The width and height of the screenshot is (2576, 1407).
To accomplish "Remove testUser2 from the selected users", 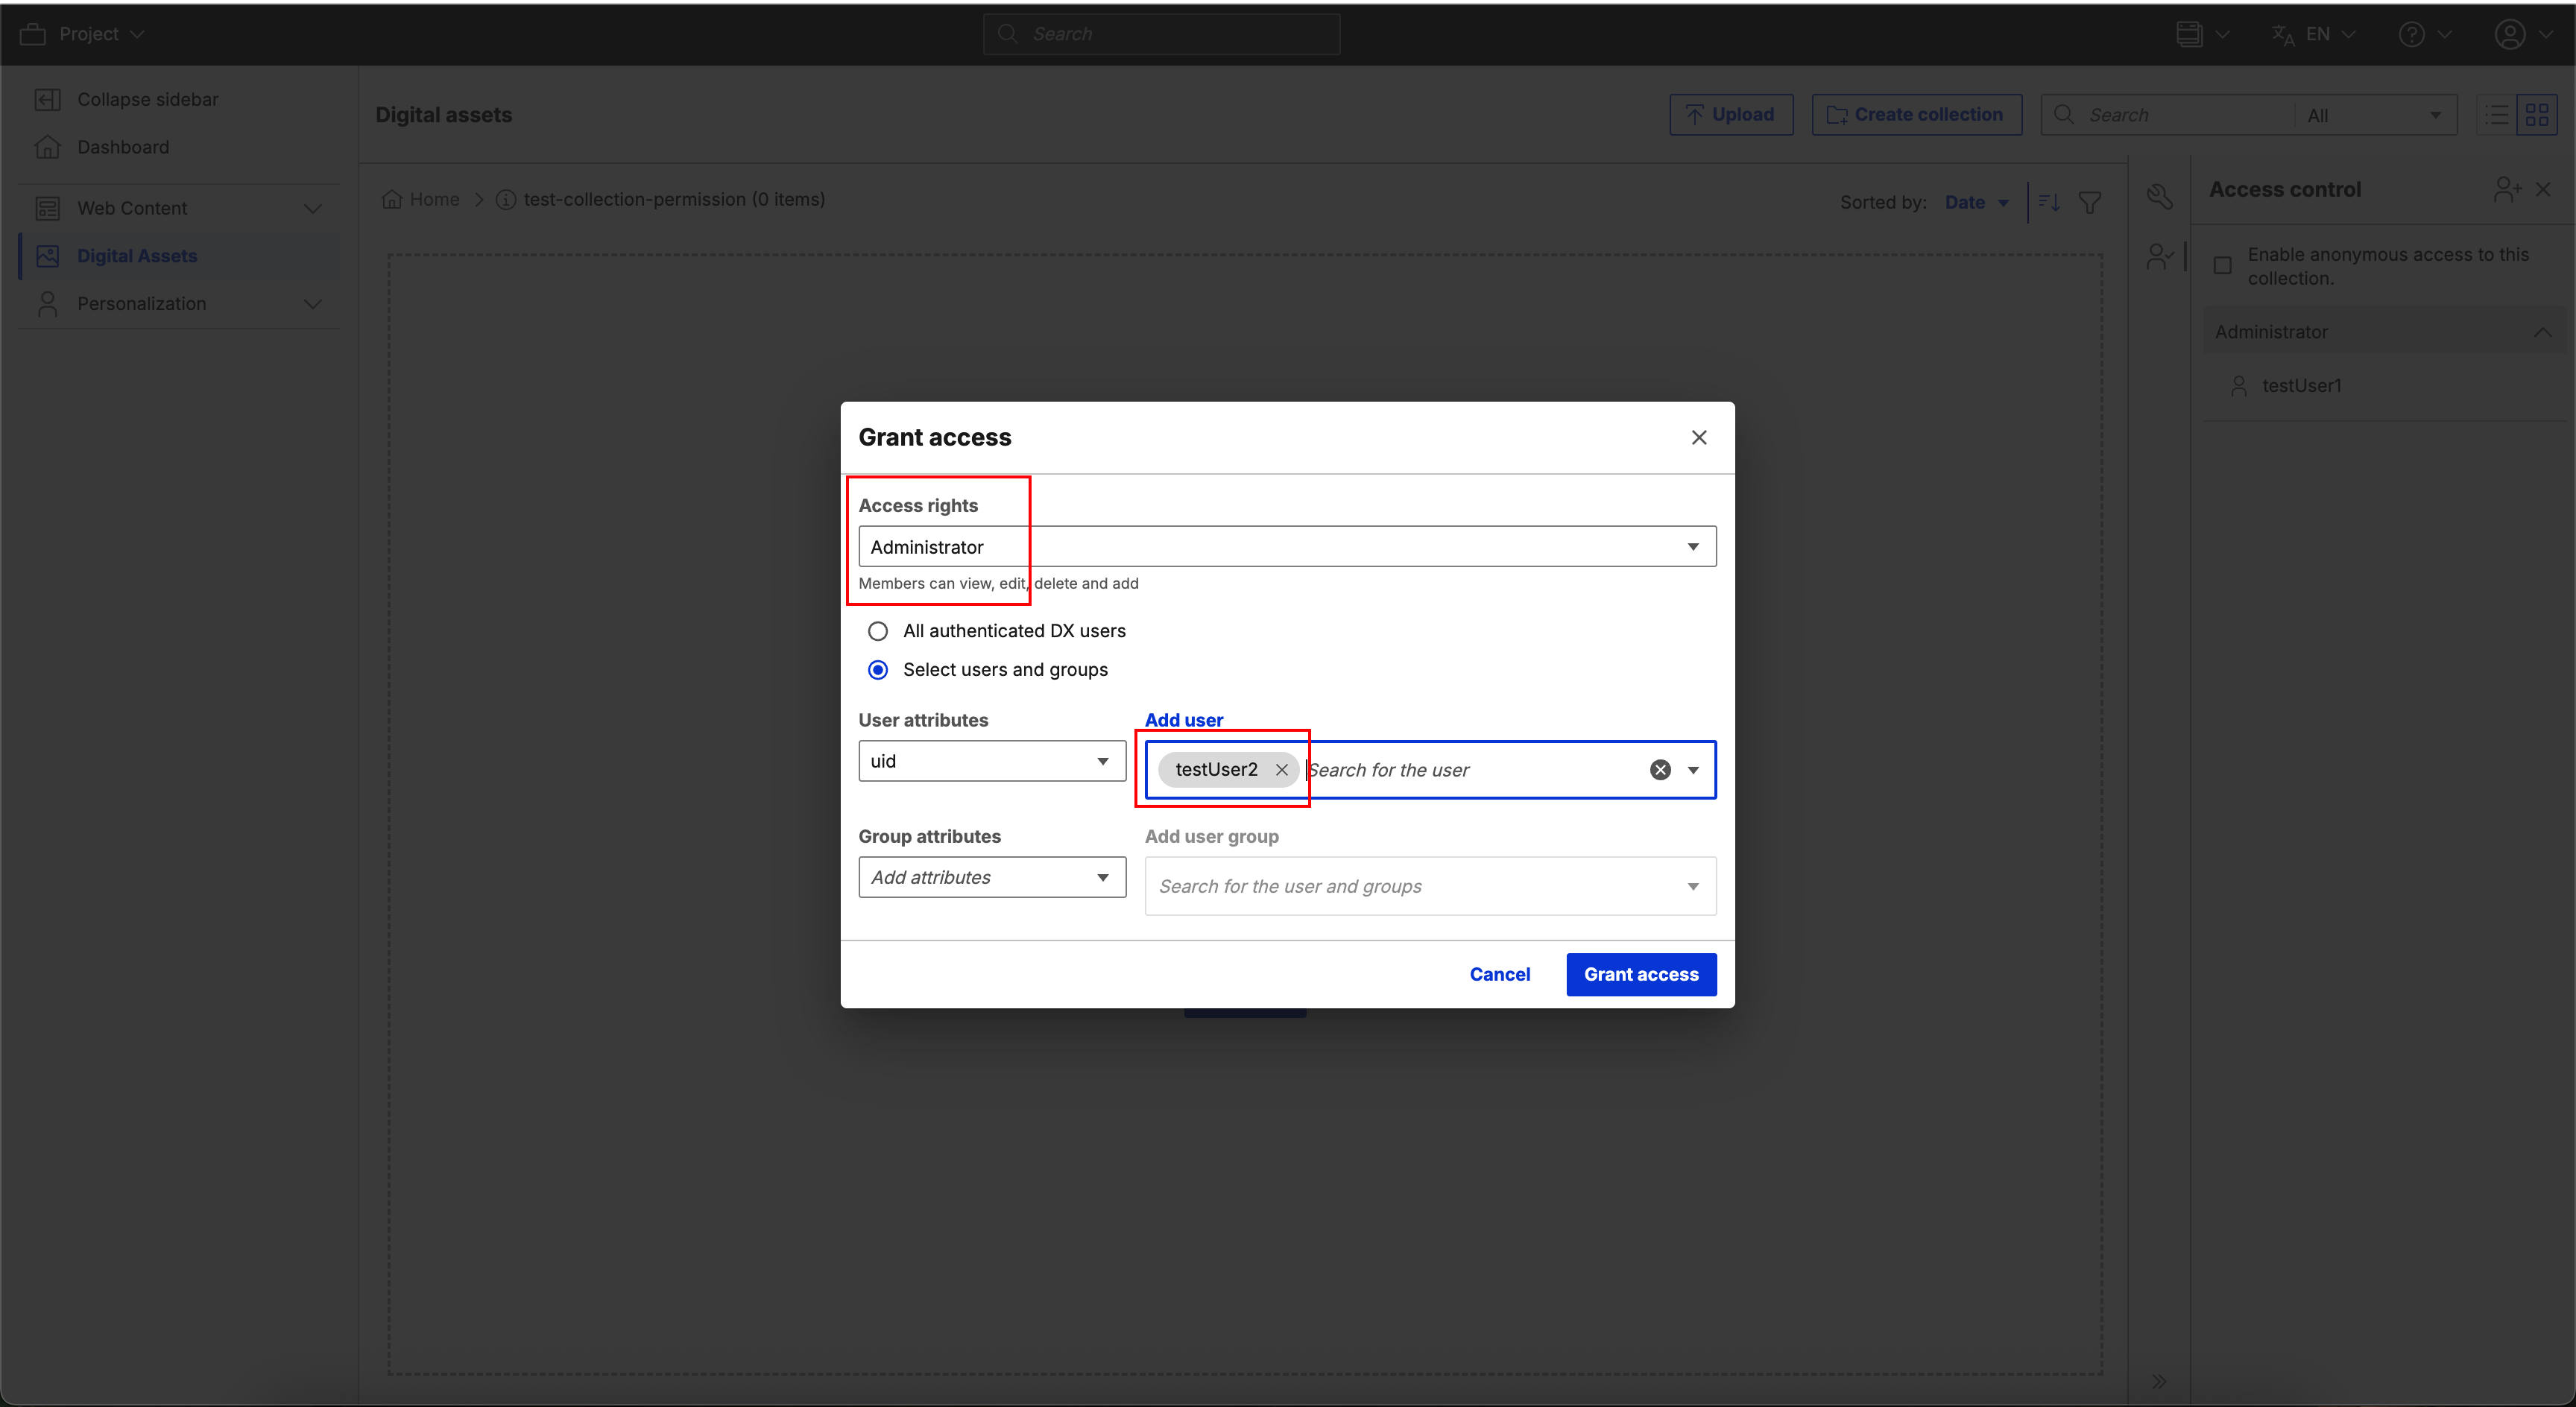I will tap(1283, 770).
